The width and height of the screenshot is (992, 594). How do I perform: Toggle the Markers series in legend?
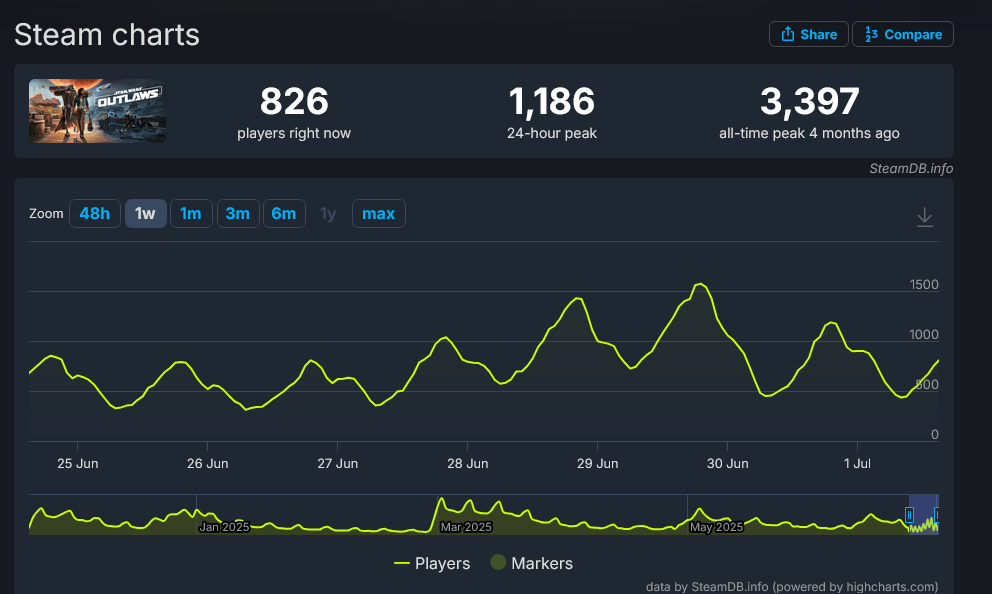(532, 563)
